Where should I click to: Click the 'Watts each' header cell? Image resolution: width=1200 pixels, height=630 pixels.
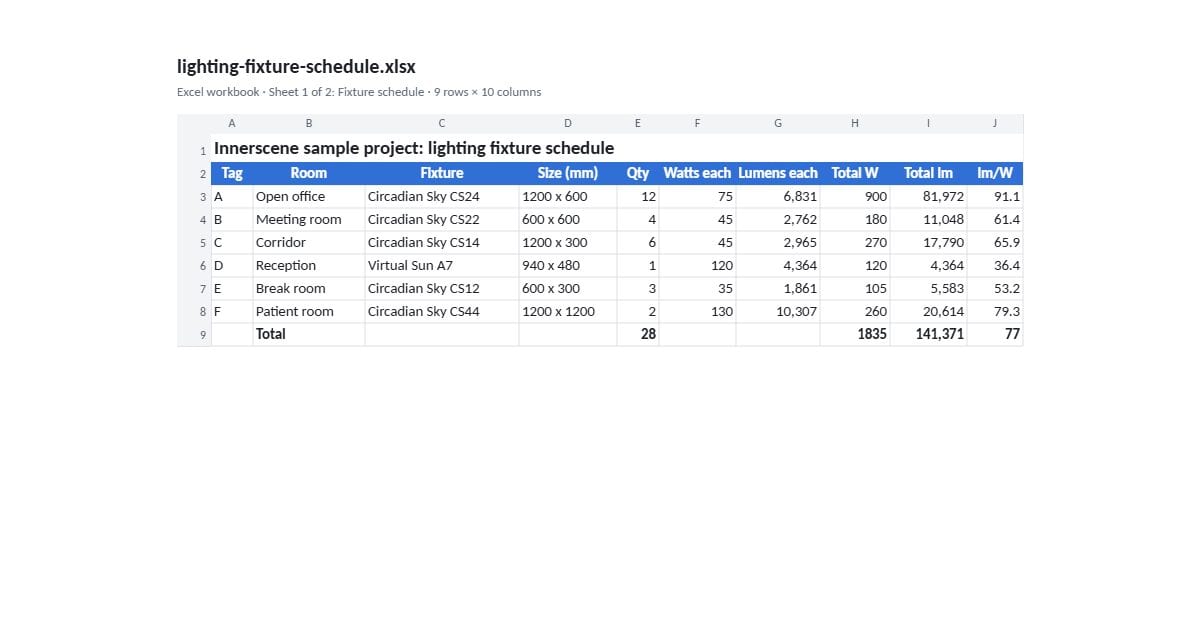pyautogui.click(x=697, y=173)
